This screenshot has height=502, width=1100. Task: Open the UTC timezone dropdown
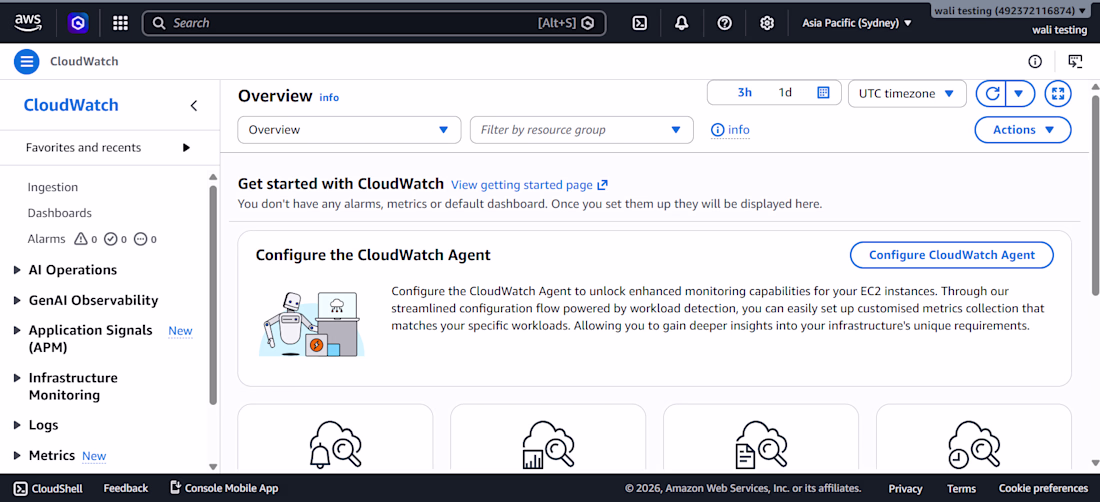click(x=907, y=93)
